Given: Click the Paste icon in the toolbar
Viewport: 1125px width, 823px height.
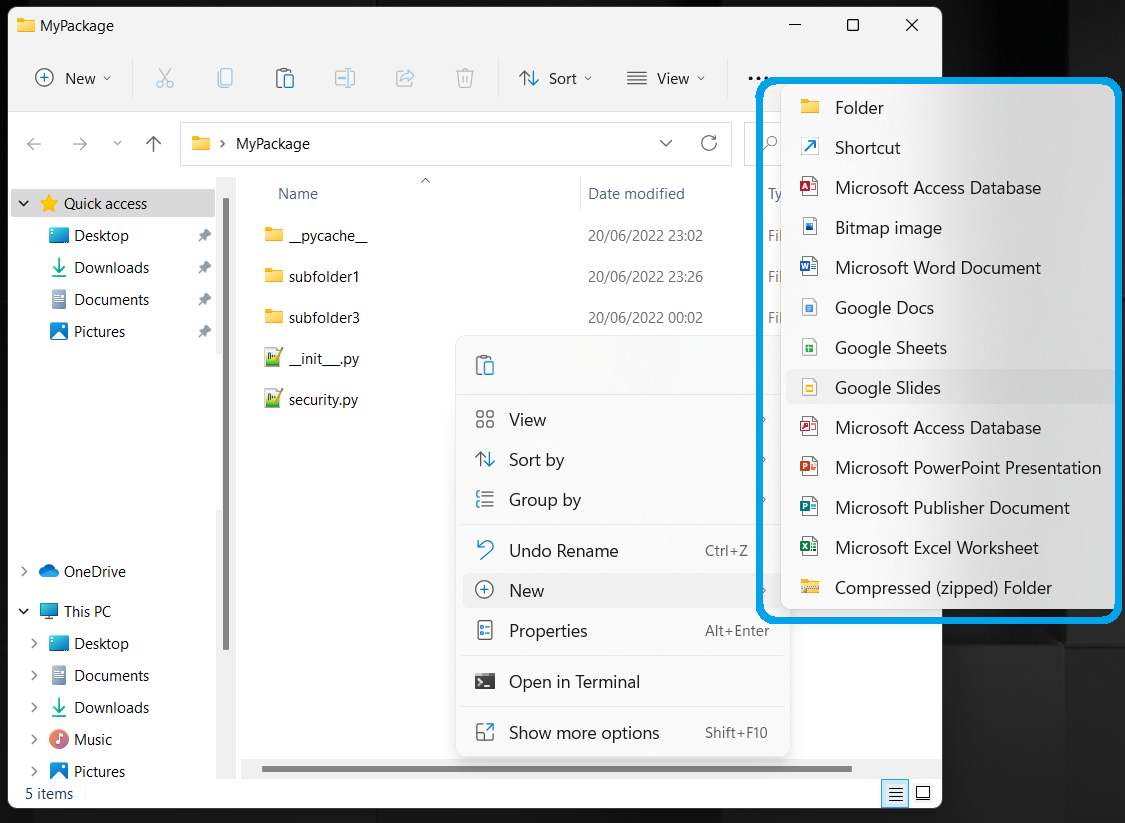Looking at the screenshot, I should click(x=285, y=78).
